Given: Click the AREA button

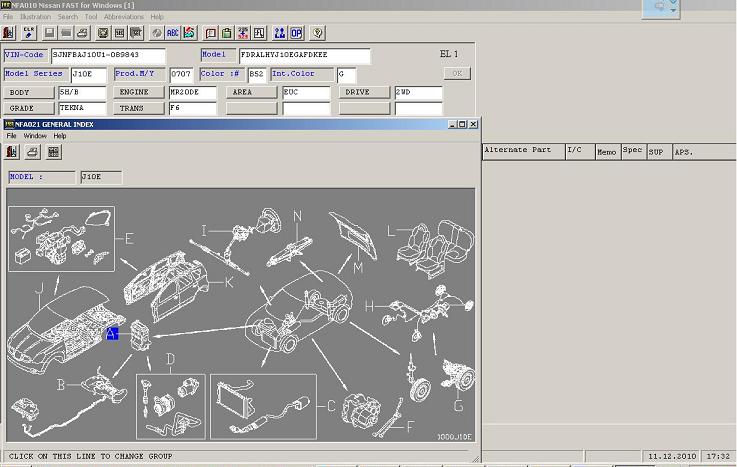Looking at the screenshot, I should click(x=251, y=92).
